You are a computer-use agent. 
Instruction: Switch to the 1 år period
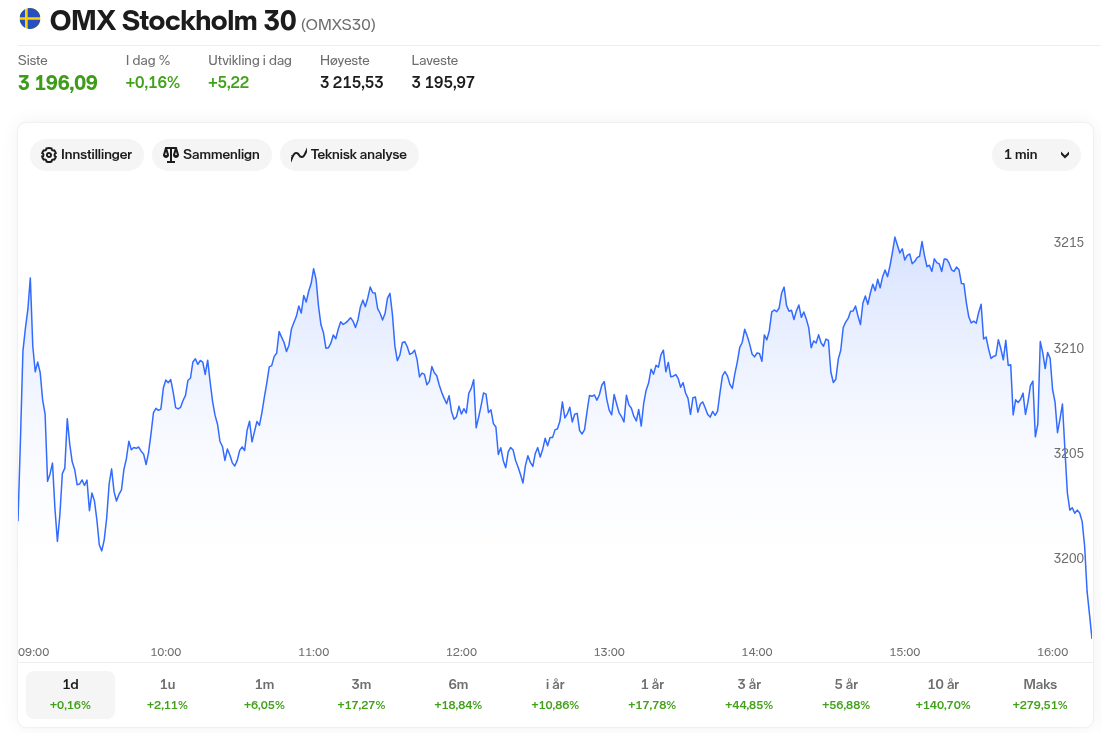[x=652, y=694]
